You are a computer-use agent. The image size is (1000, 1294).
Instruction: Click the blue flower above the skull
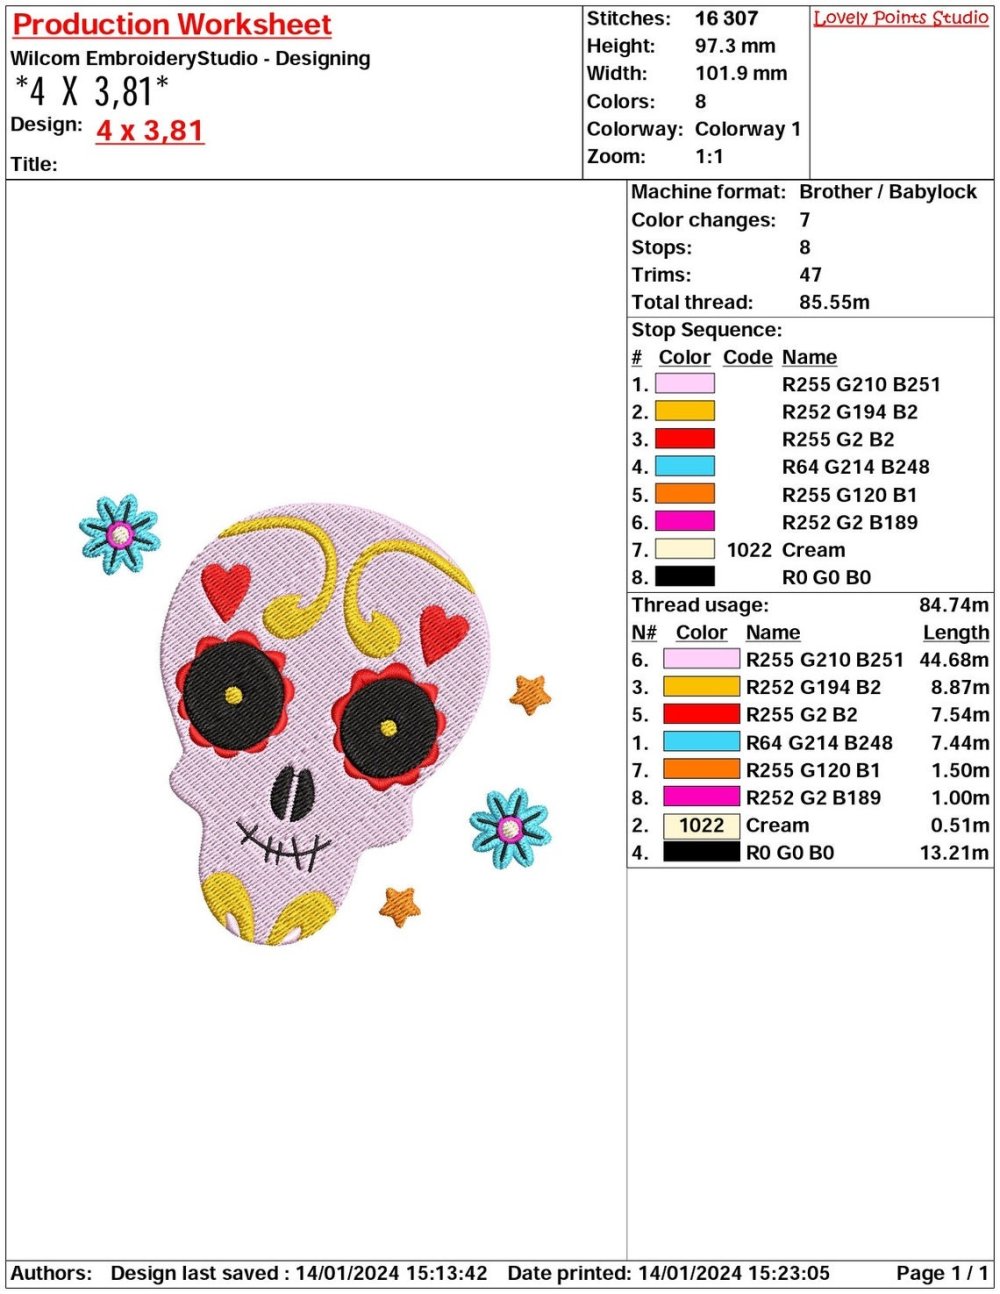tap(120, 534)
